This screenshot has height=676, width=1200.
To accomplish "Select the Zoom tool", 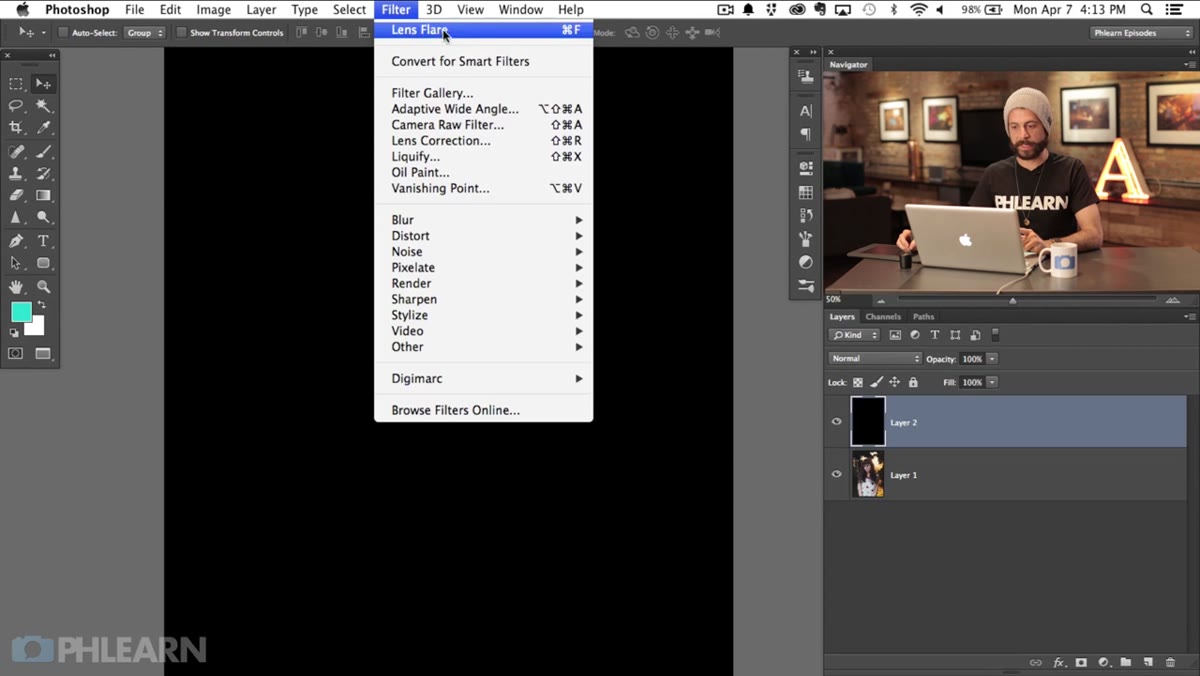I will (x=43, y=287).
